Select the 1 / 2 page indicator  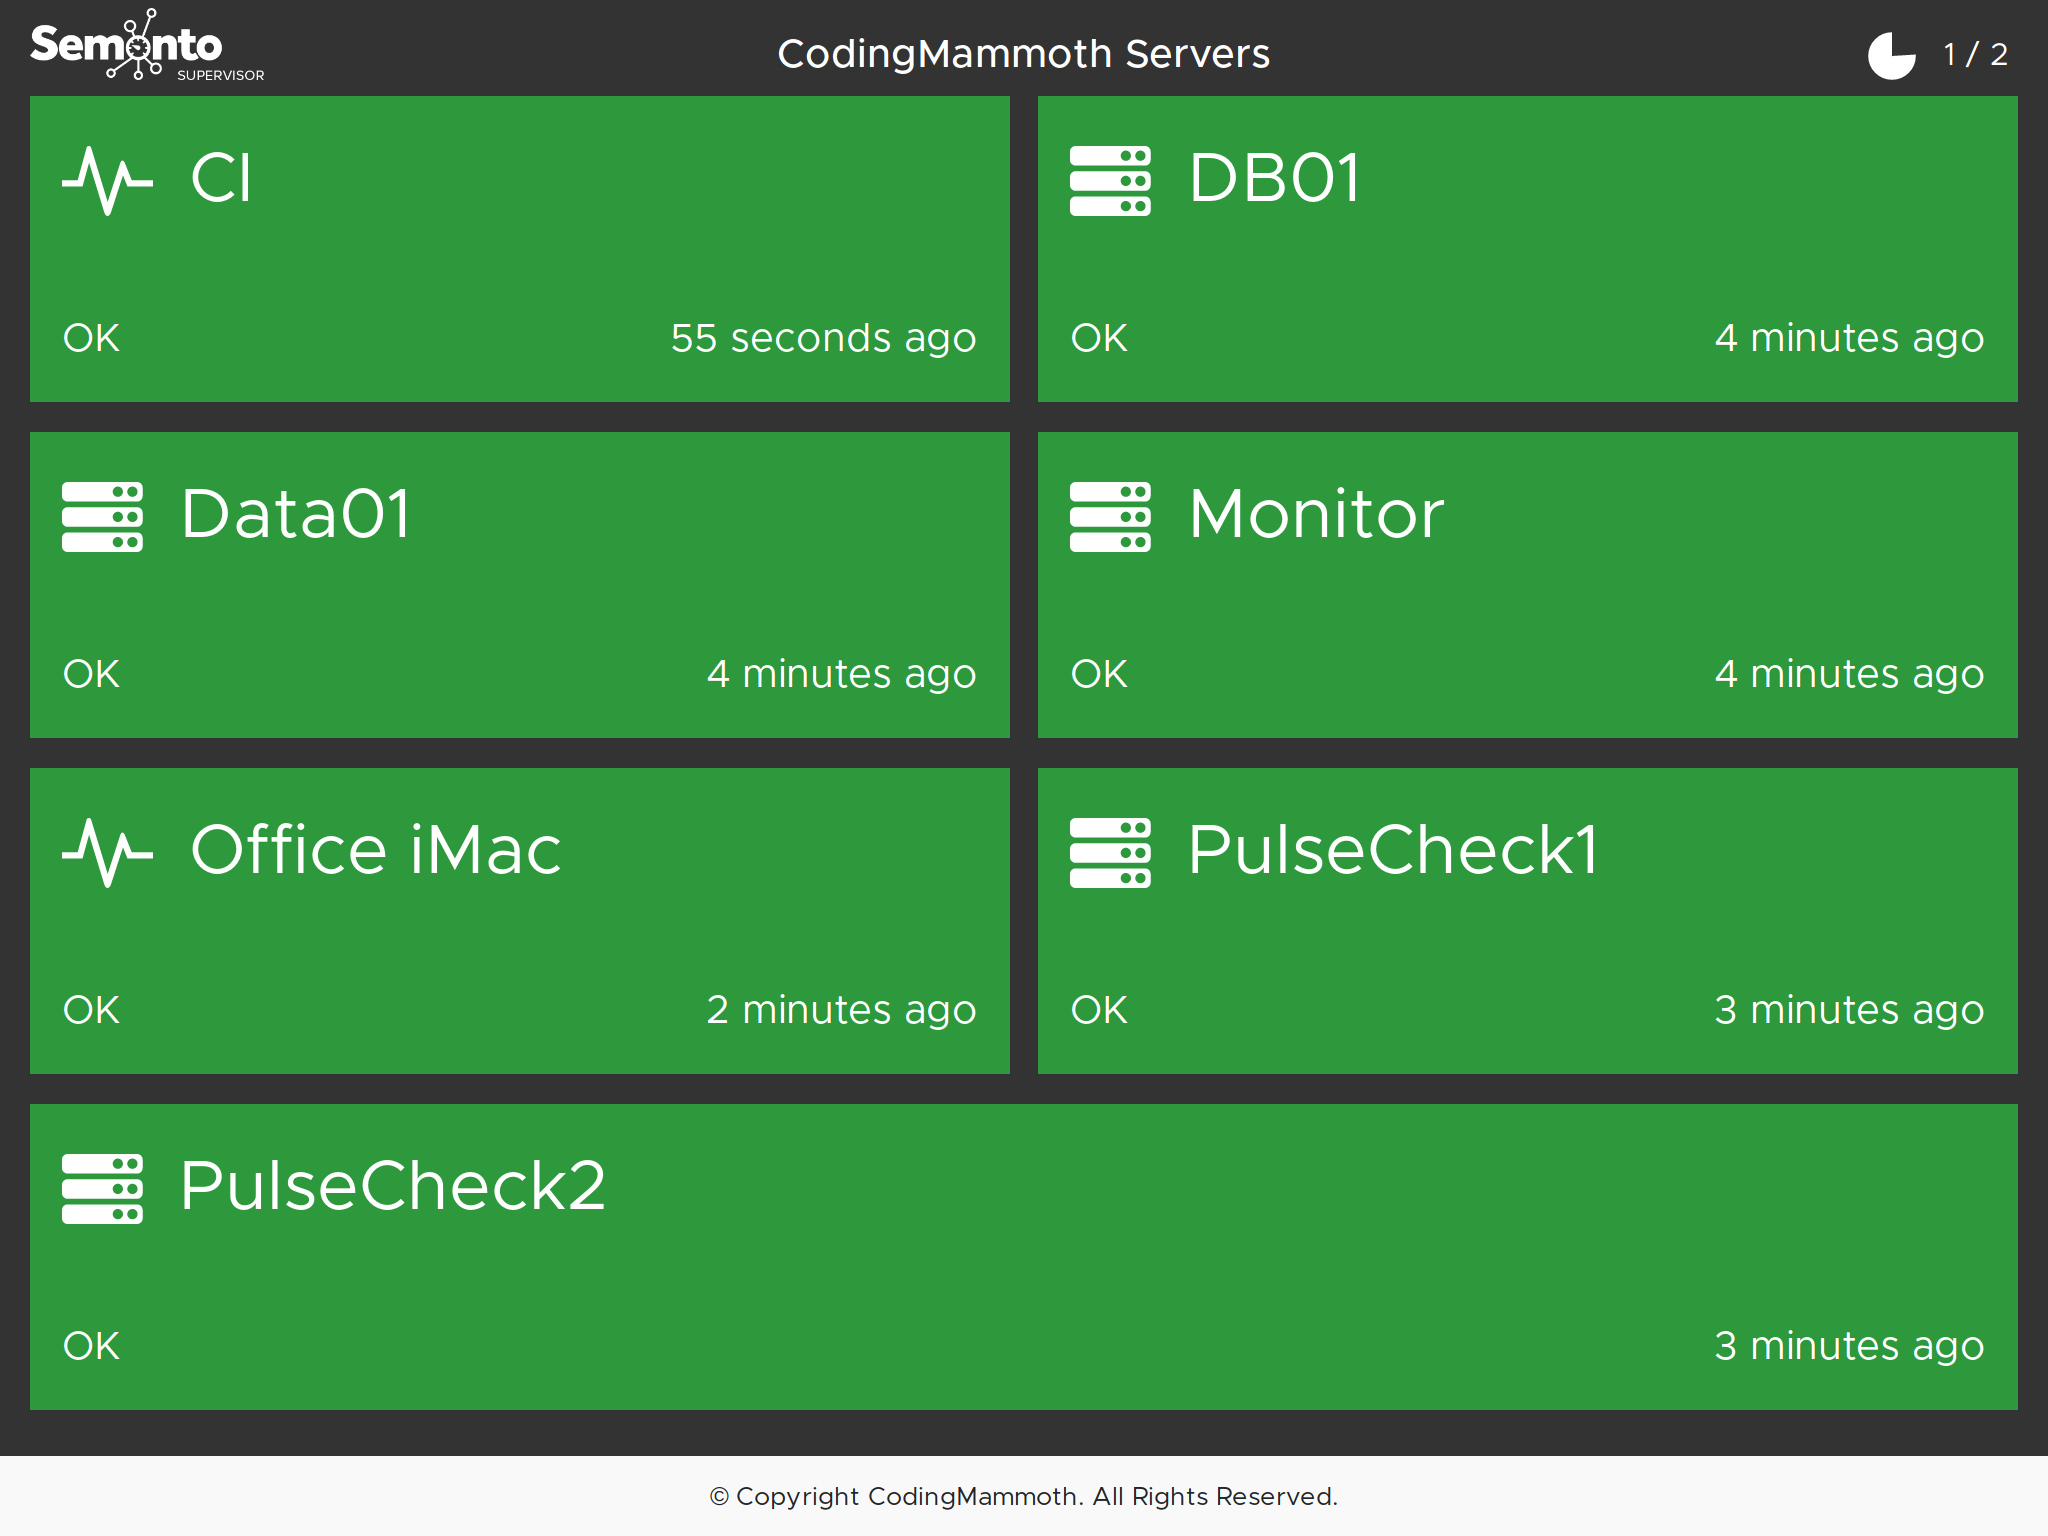click(1975, 55)
